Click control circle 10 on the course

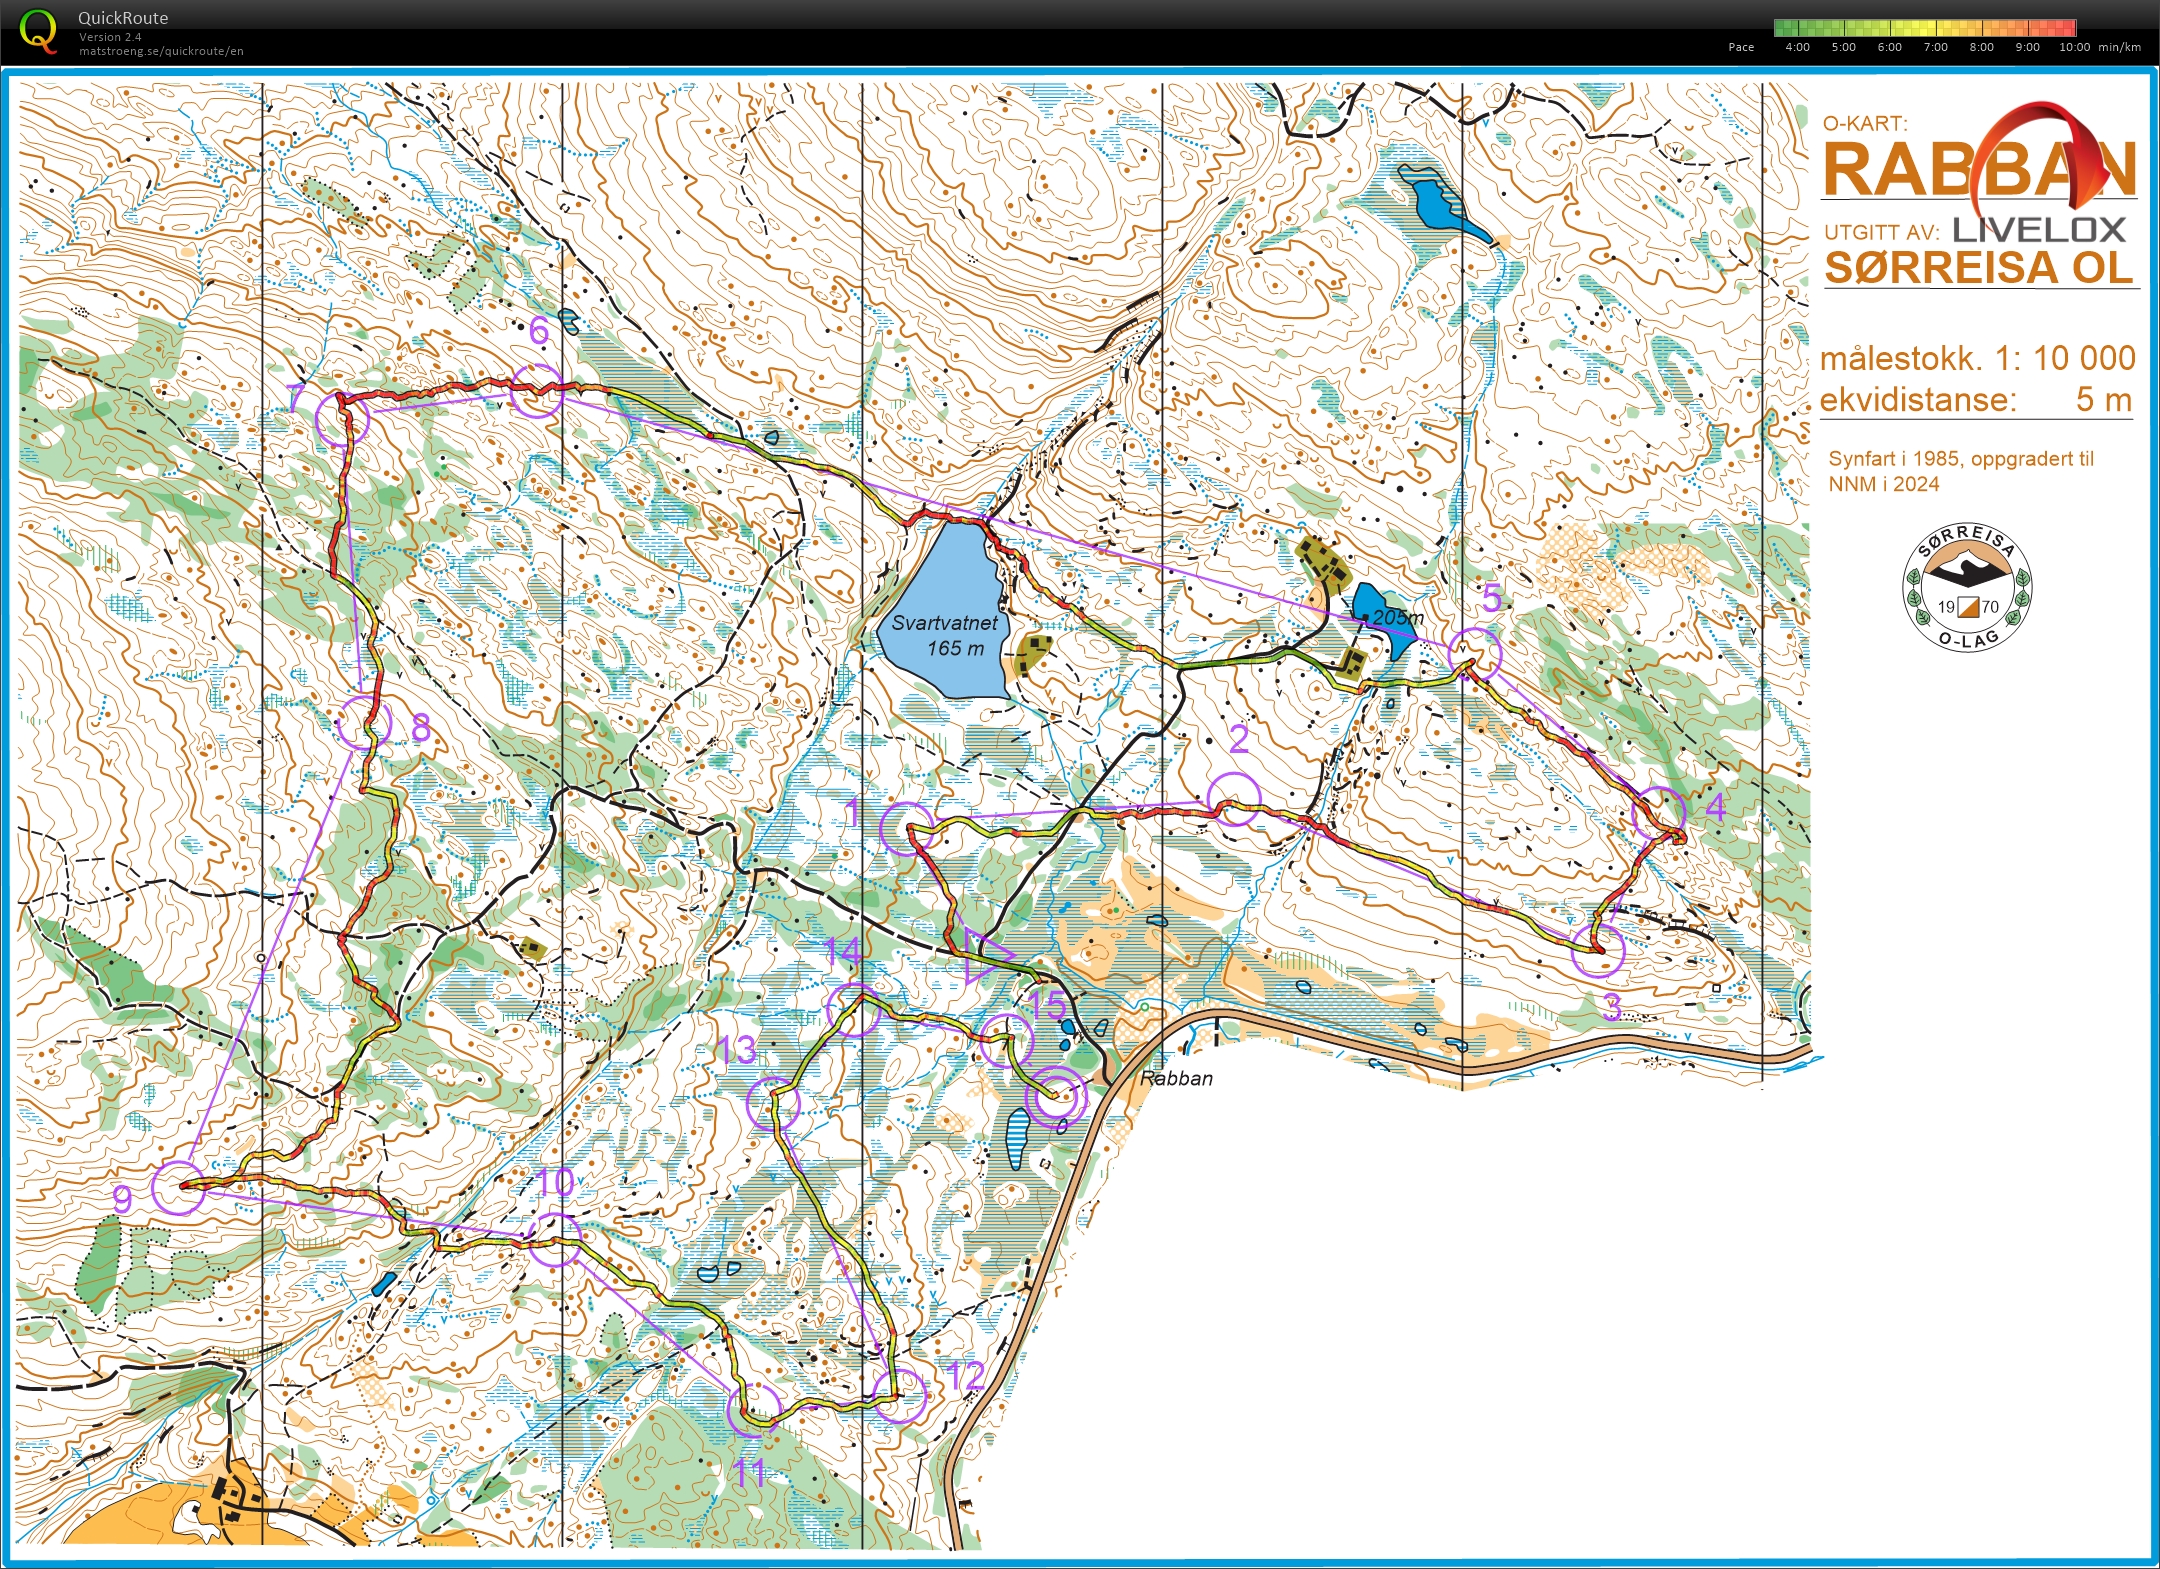point(554,1240)
